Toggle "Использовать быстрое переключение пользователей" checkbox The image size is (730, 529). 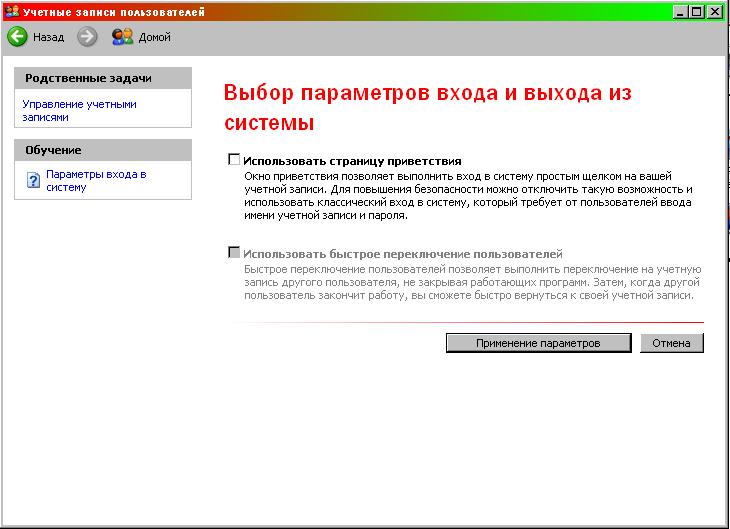pyautogui.click(x=235, y=253)
